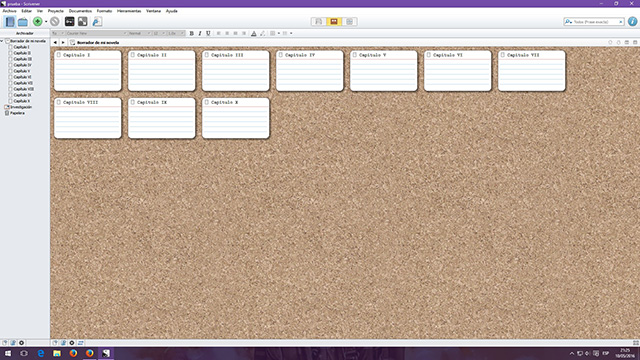
Task: Select the Capítulo VIII index card
Action: 88,118
